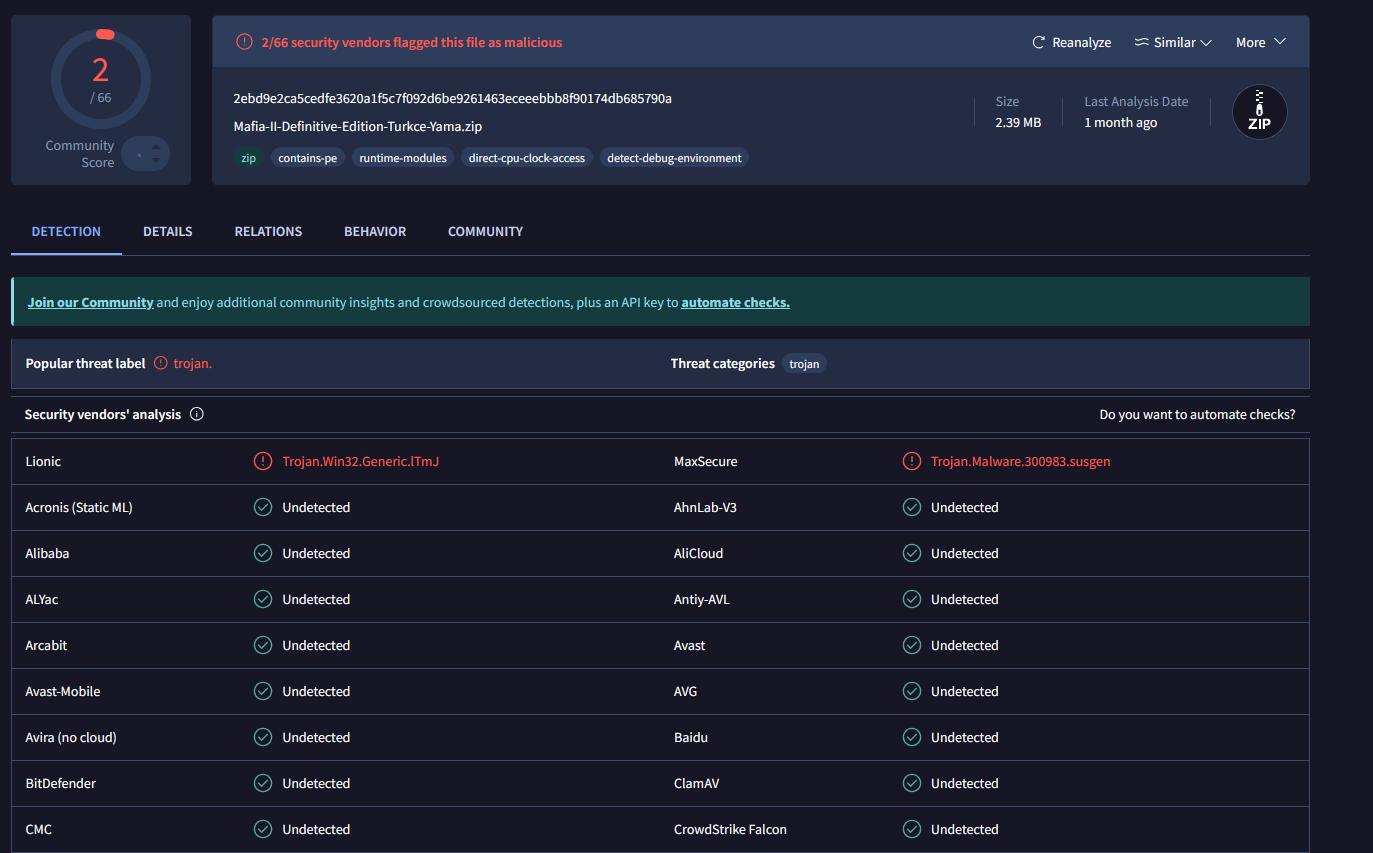Click the green check icon for Alibaba
This screenshot has width=1373, height=853.
[x=263, y=553]
